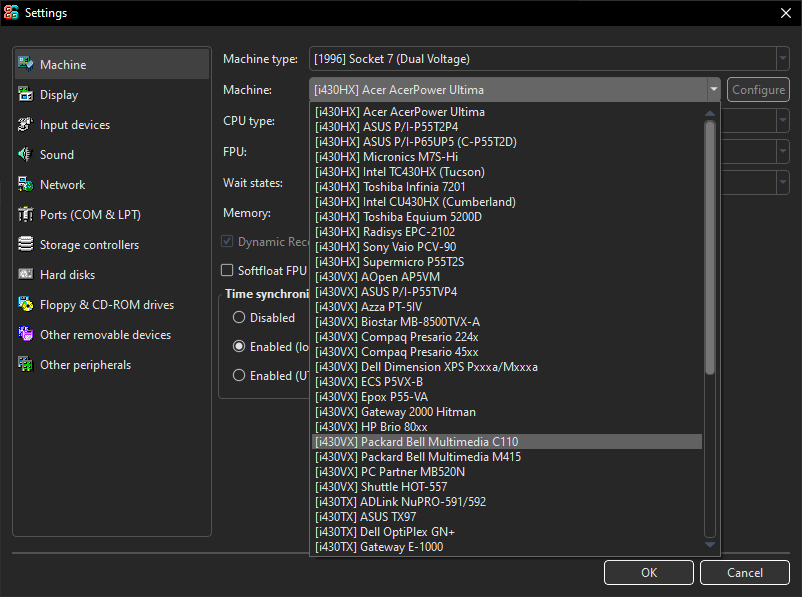
Task: Select [i430HX] Acer AcerPower Ultima in list
Action: (507, 112)
